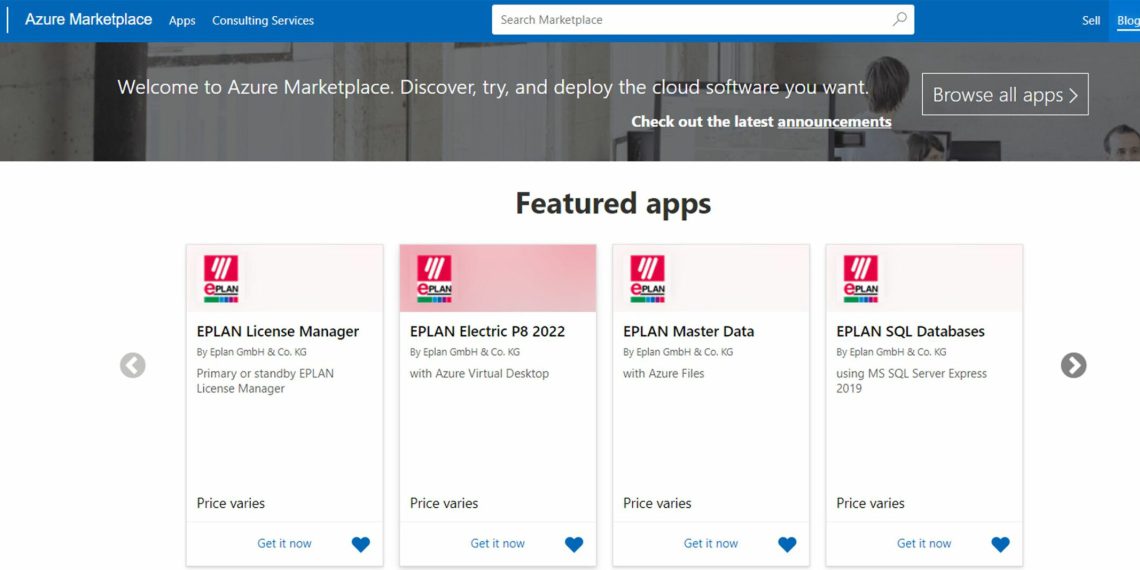Image resolution: width=1140 pixels, height=570 pixels.
Task: Click Browse all apps button
Action: [1004, 95]
